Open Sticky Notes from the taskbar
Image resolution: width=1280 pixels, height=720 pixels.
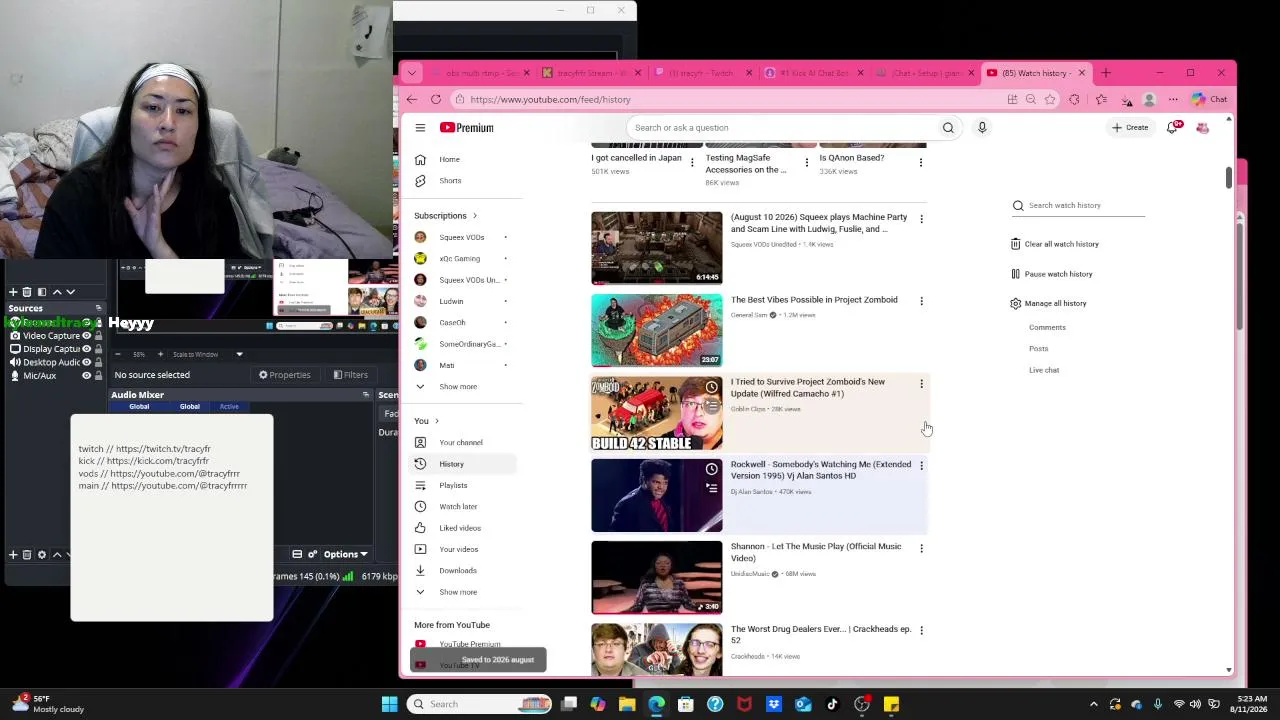pos(891,704)
